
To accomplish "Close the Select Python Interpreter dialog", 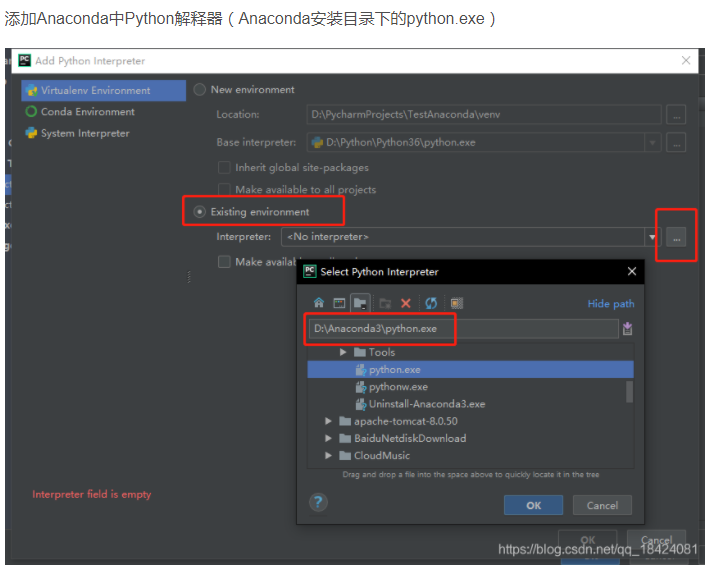I will (x=632, y=271).
